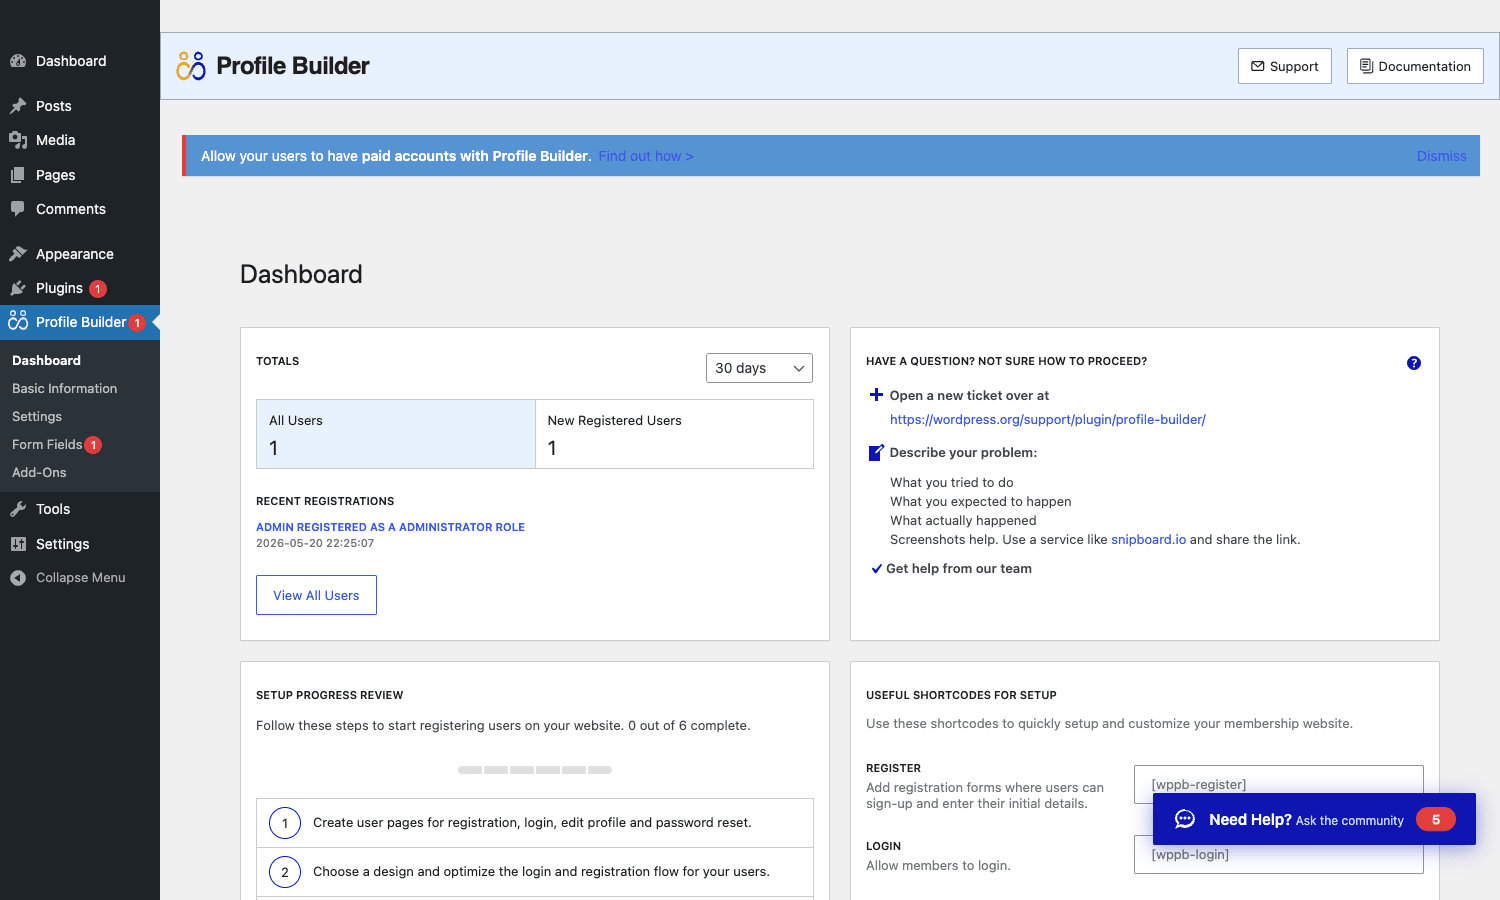The image size is (1500, 900).
Task: Click the View All Users button
Action: point(316,595)
